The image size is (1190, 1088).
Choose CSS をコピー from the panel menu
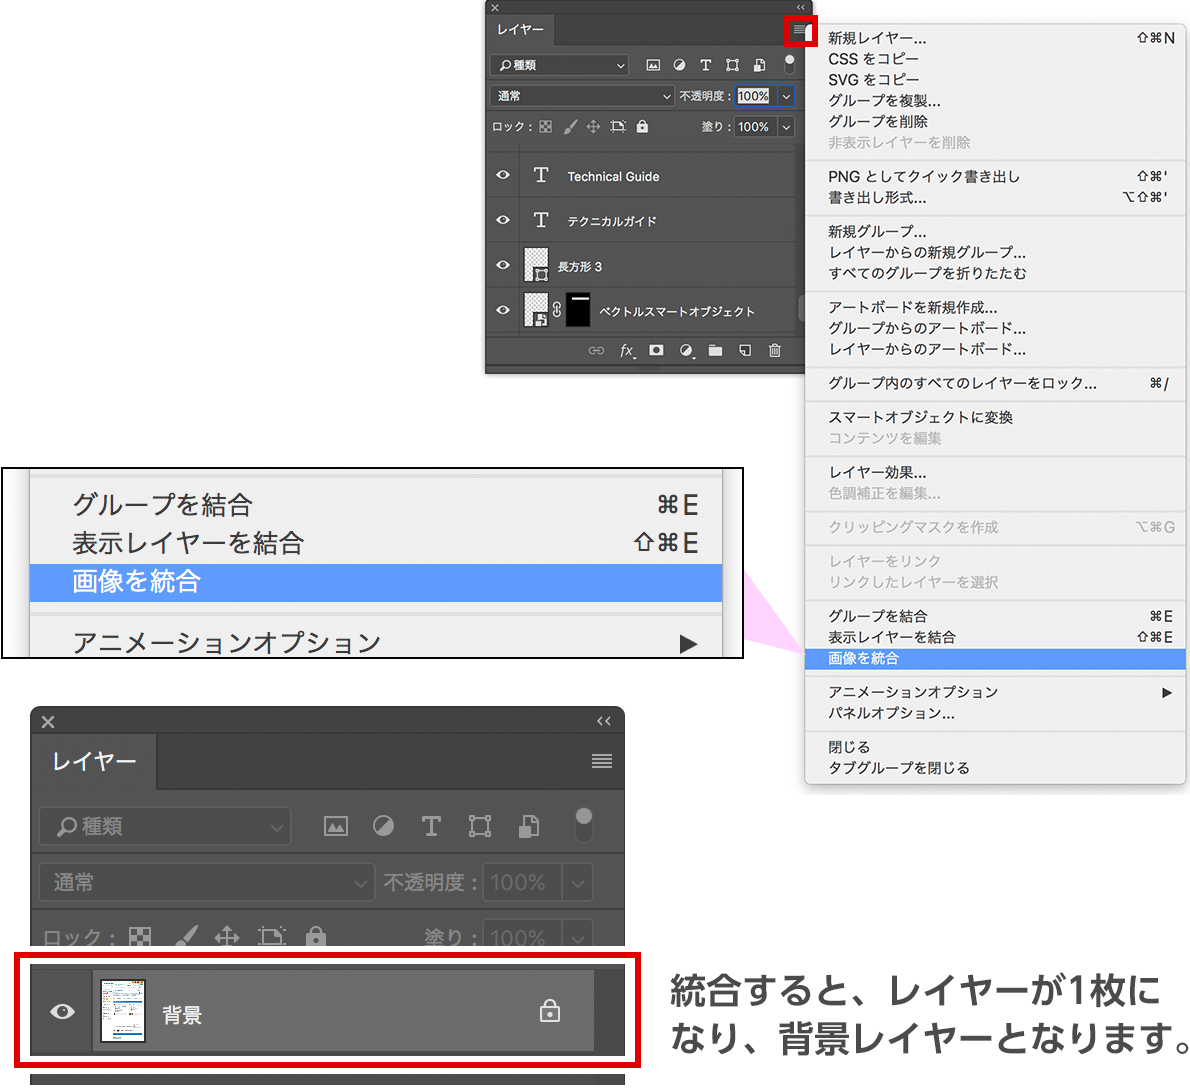(995, 58)
